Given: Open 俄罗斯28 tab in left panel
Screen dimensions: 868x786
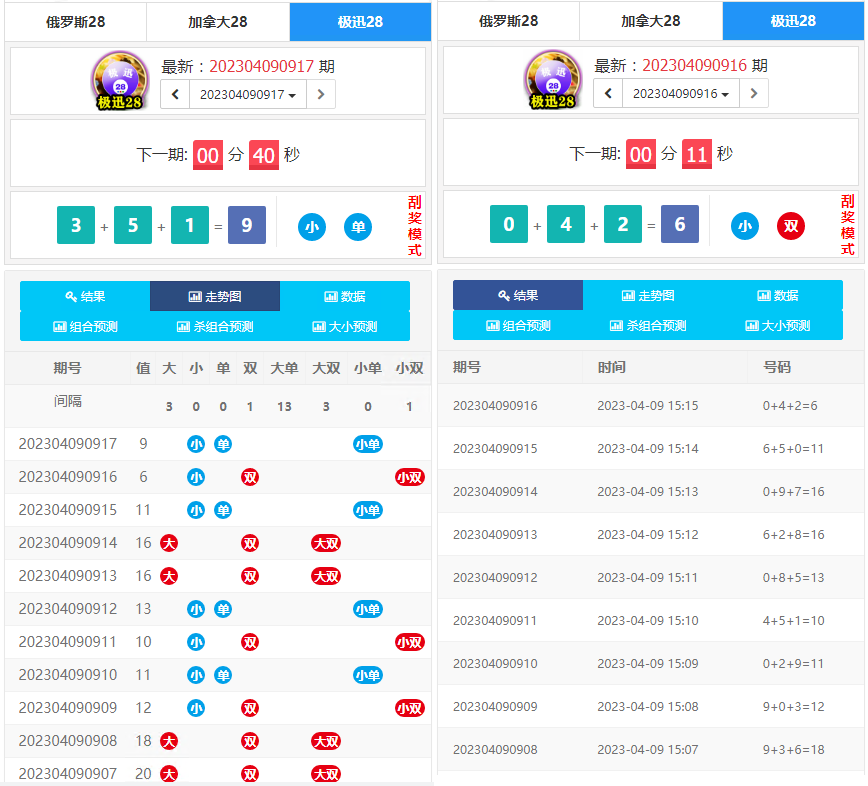Looking at the screenshot, I should click(x=75, y=22).
